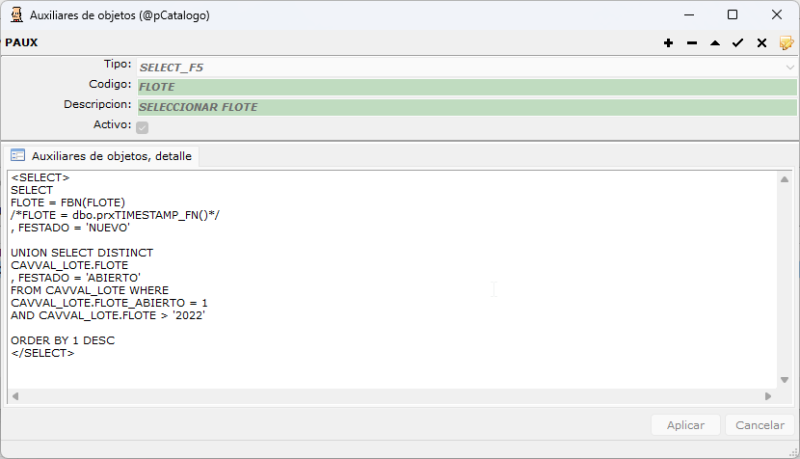Screen dimensions: 800x459
Task: Click the app icon in title bar
Action: [x=16, y=15]
